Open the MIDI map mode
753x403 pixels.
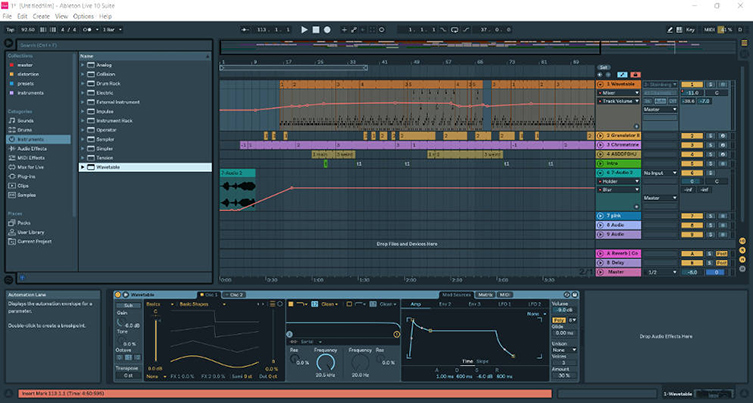[x=709, y=30]
